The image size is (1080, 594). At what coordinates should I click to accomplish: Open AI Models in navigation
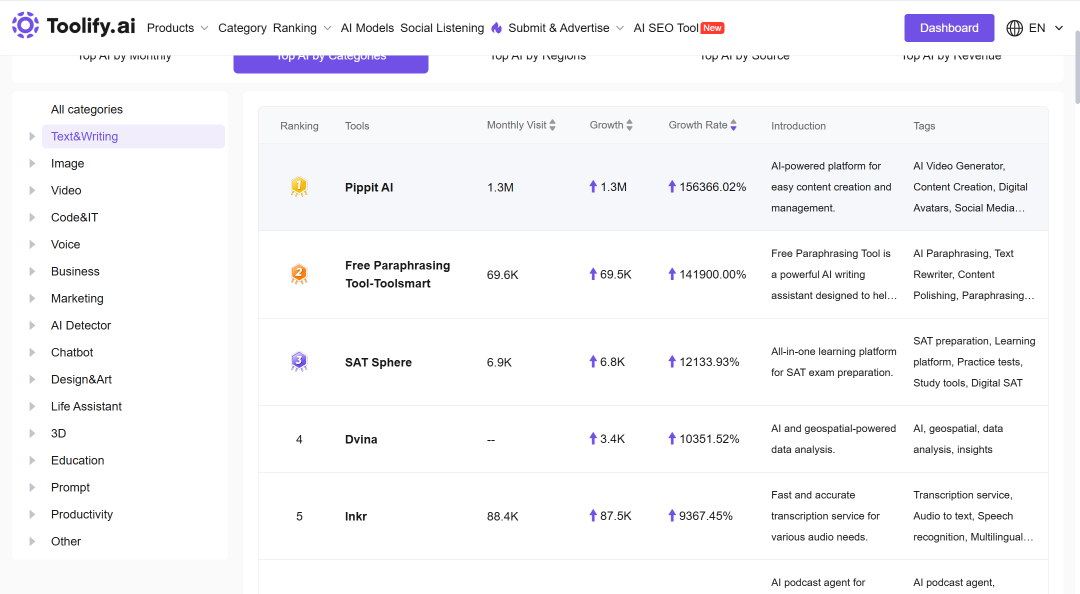(x=367, y=28)
